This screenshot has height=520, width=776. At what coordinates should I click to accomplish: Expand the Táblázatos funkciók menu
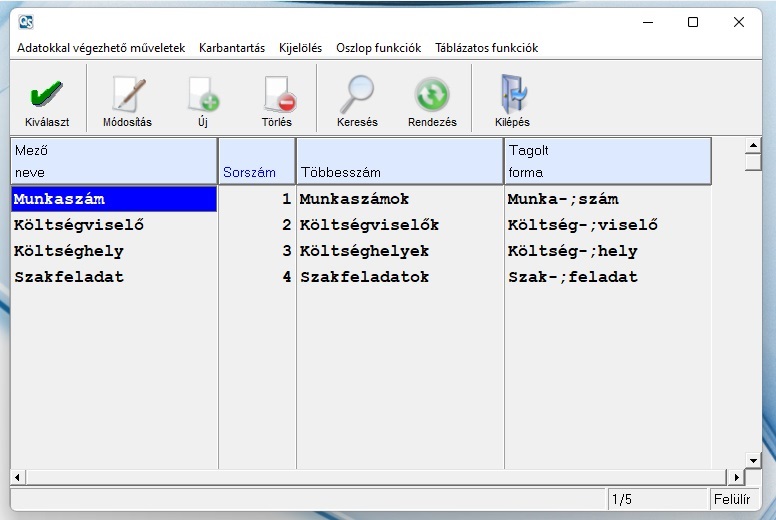486,48
